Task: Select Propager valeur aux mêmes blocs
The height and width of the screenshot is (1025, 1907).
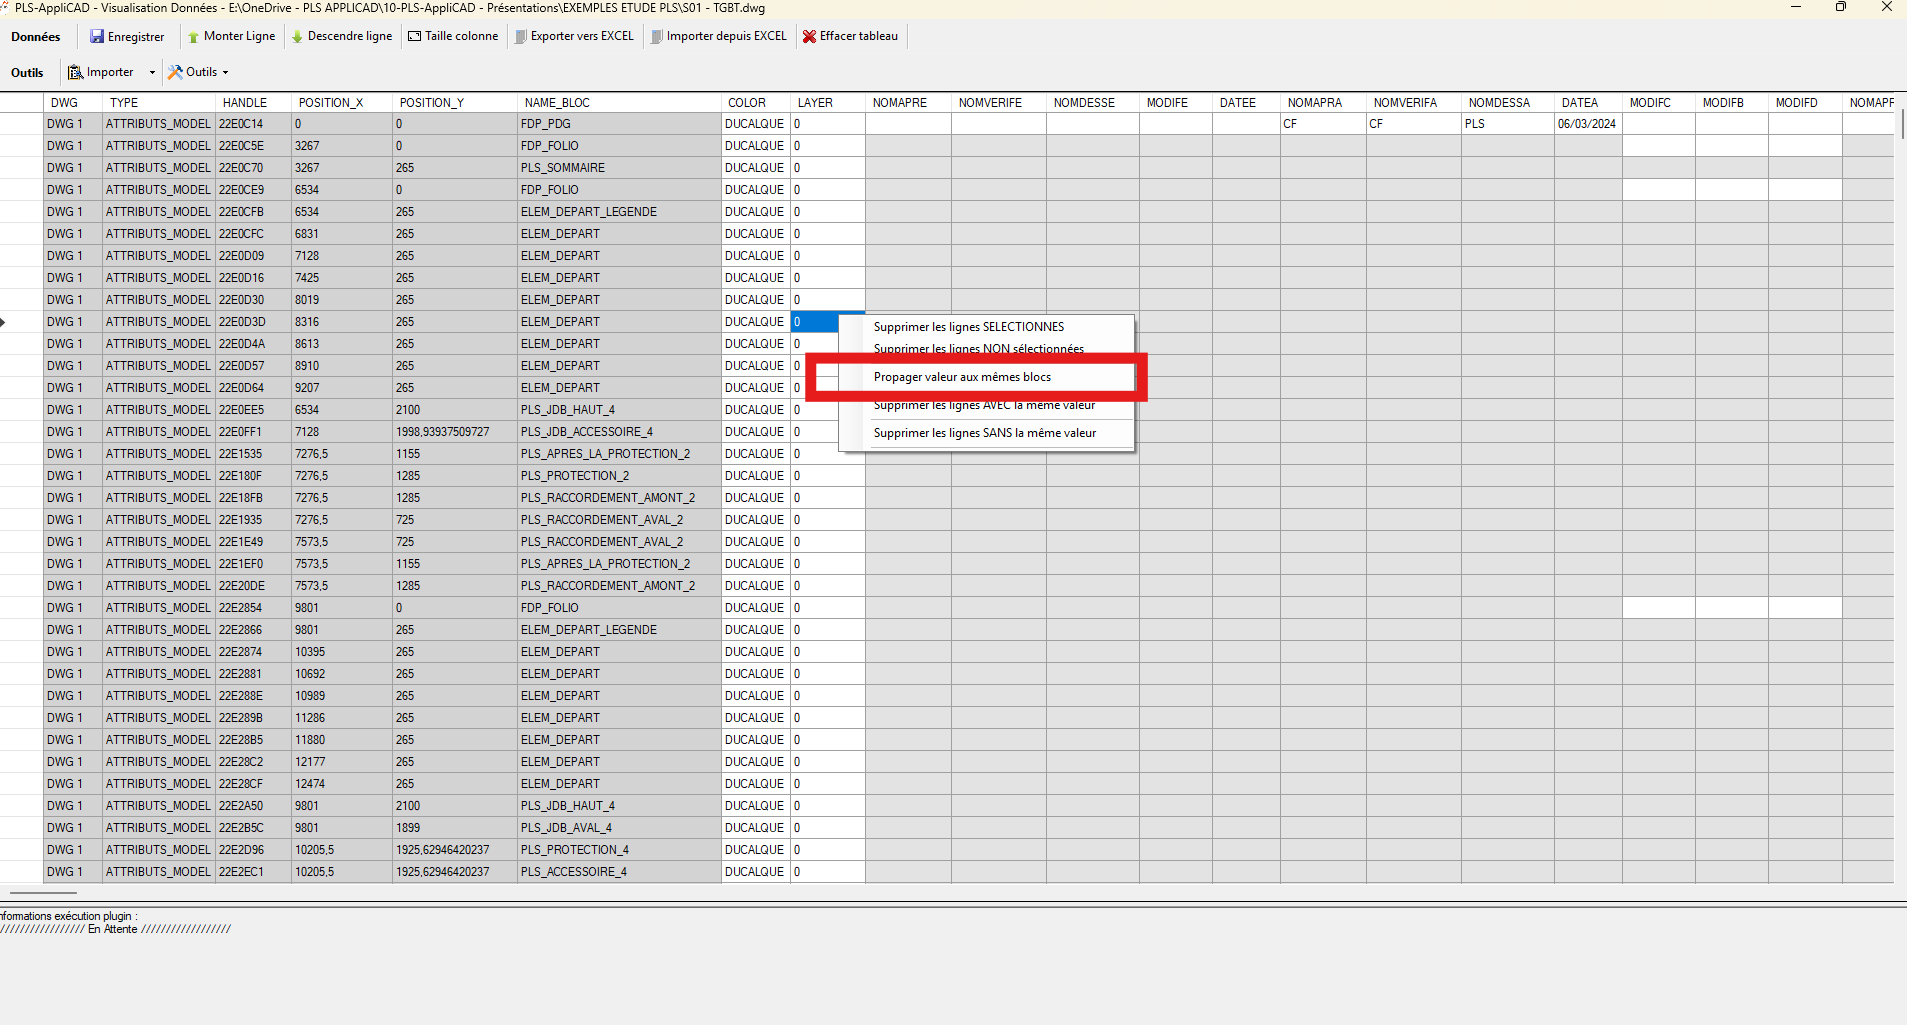Action: pyautogui.click(x=962, y=377)
